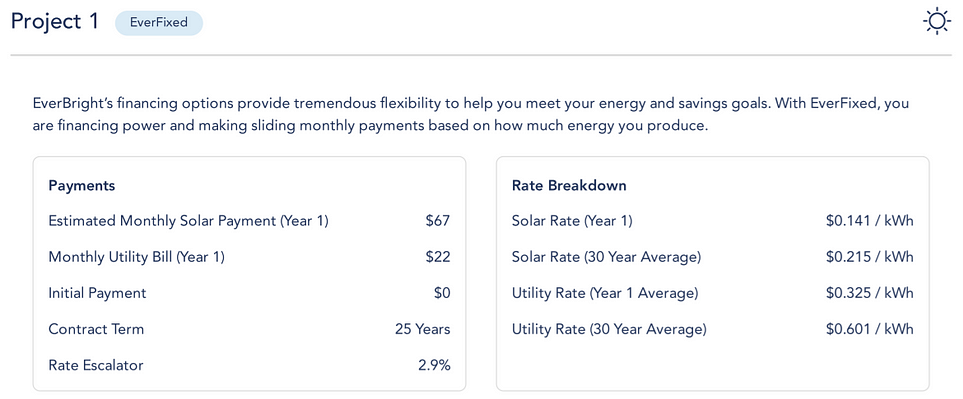This screenshot has height=399, width=963.
Task: Click the $0.141 / kWh value
Action: coord(870,221)
